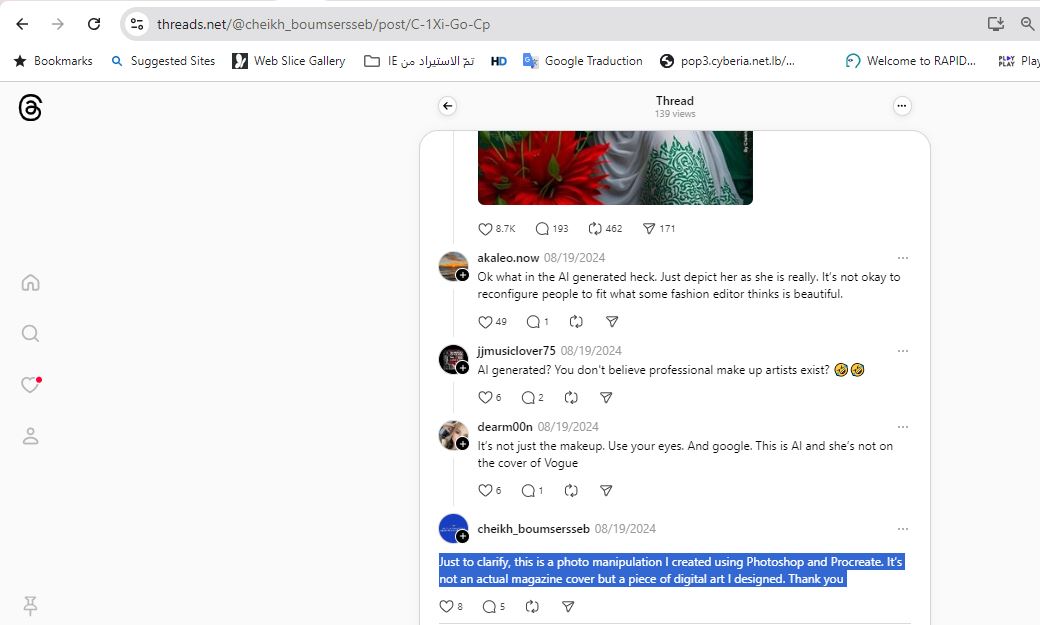This screenshot has height=625, width=1040.
Task: Open the Google Traduction bookmark
Action: (x=593, y=61)
